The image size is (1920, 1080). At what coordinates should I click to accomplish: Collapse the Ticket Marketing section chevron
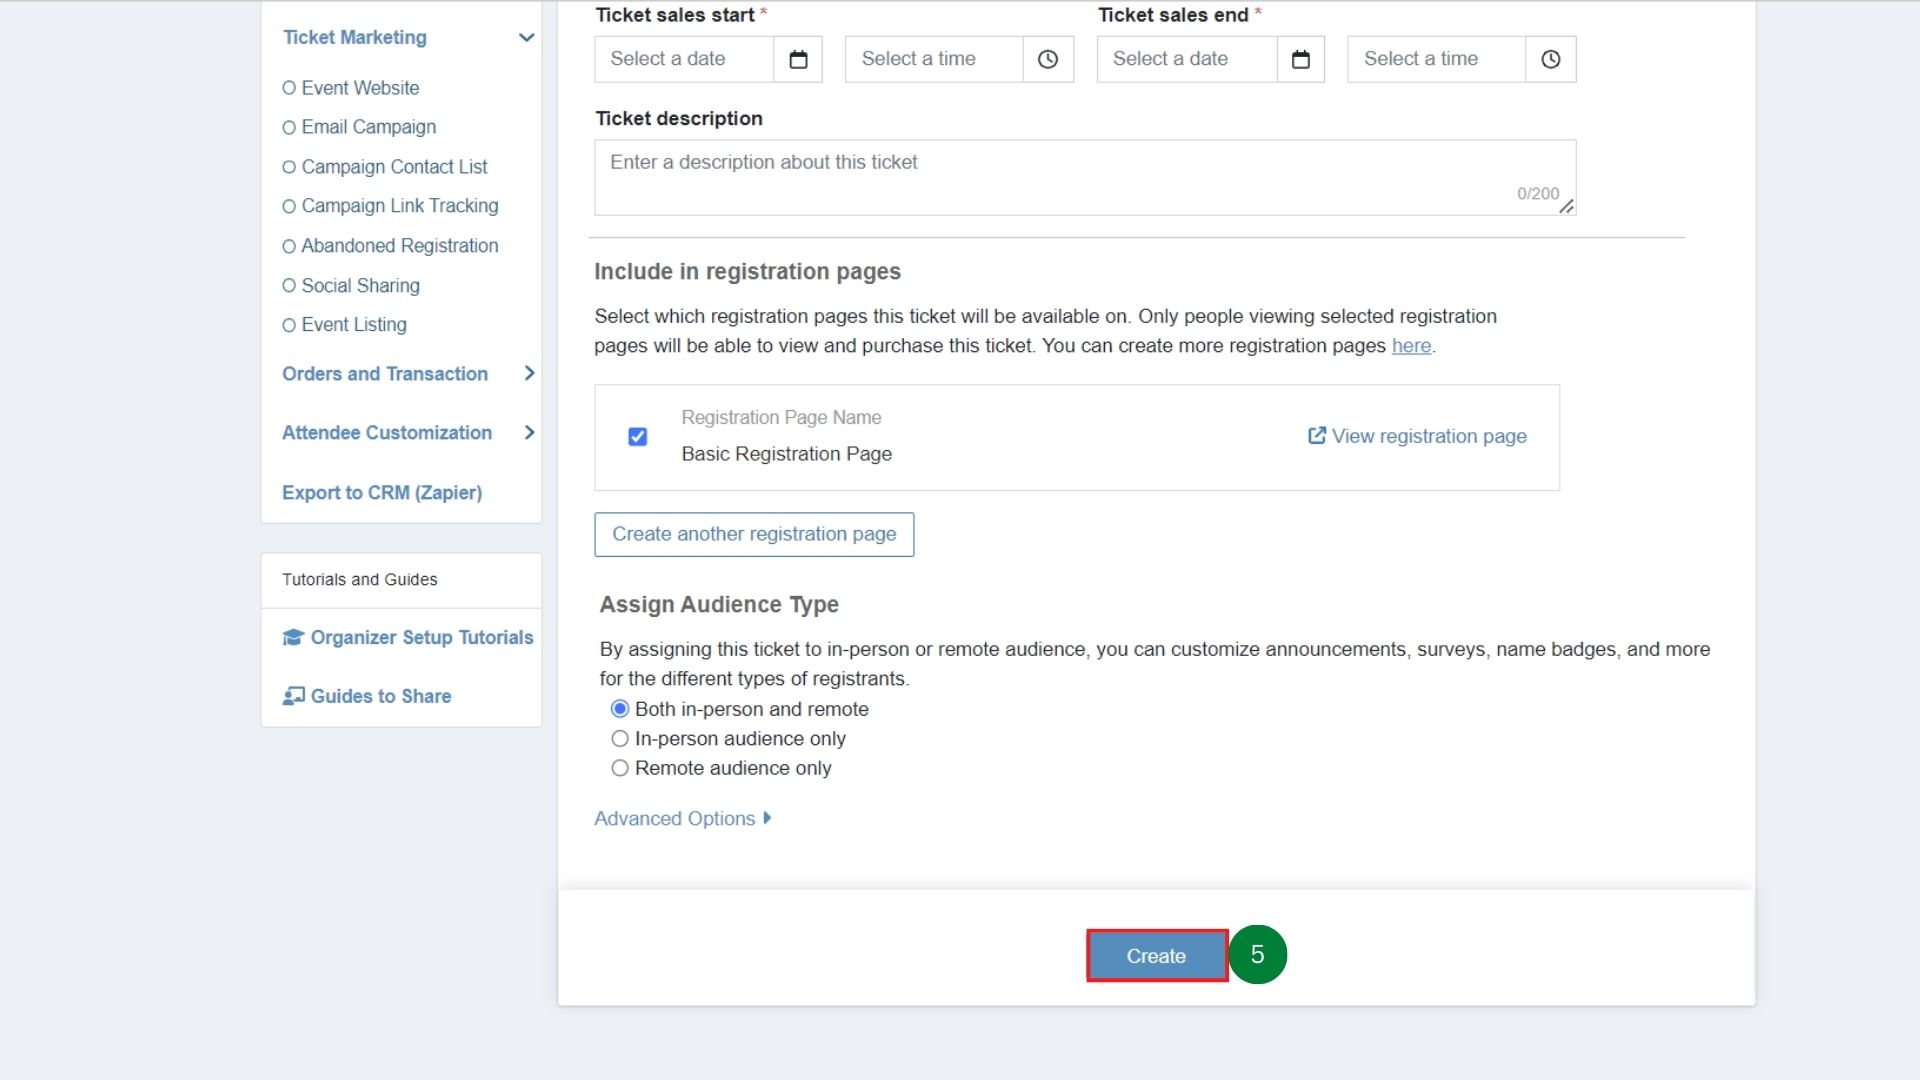[x=527, y=37]
